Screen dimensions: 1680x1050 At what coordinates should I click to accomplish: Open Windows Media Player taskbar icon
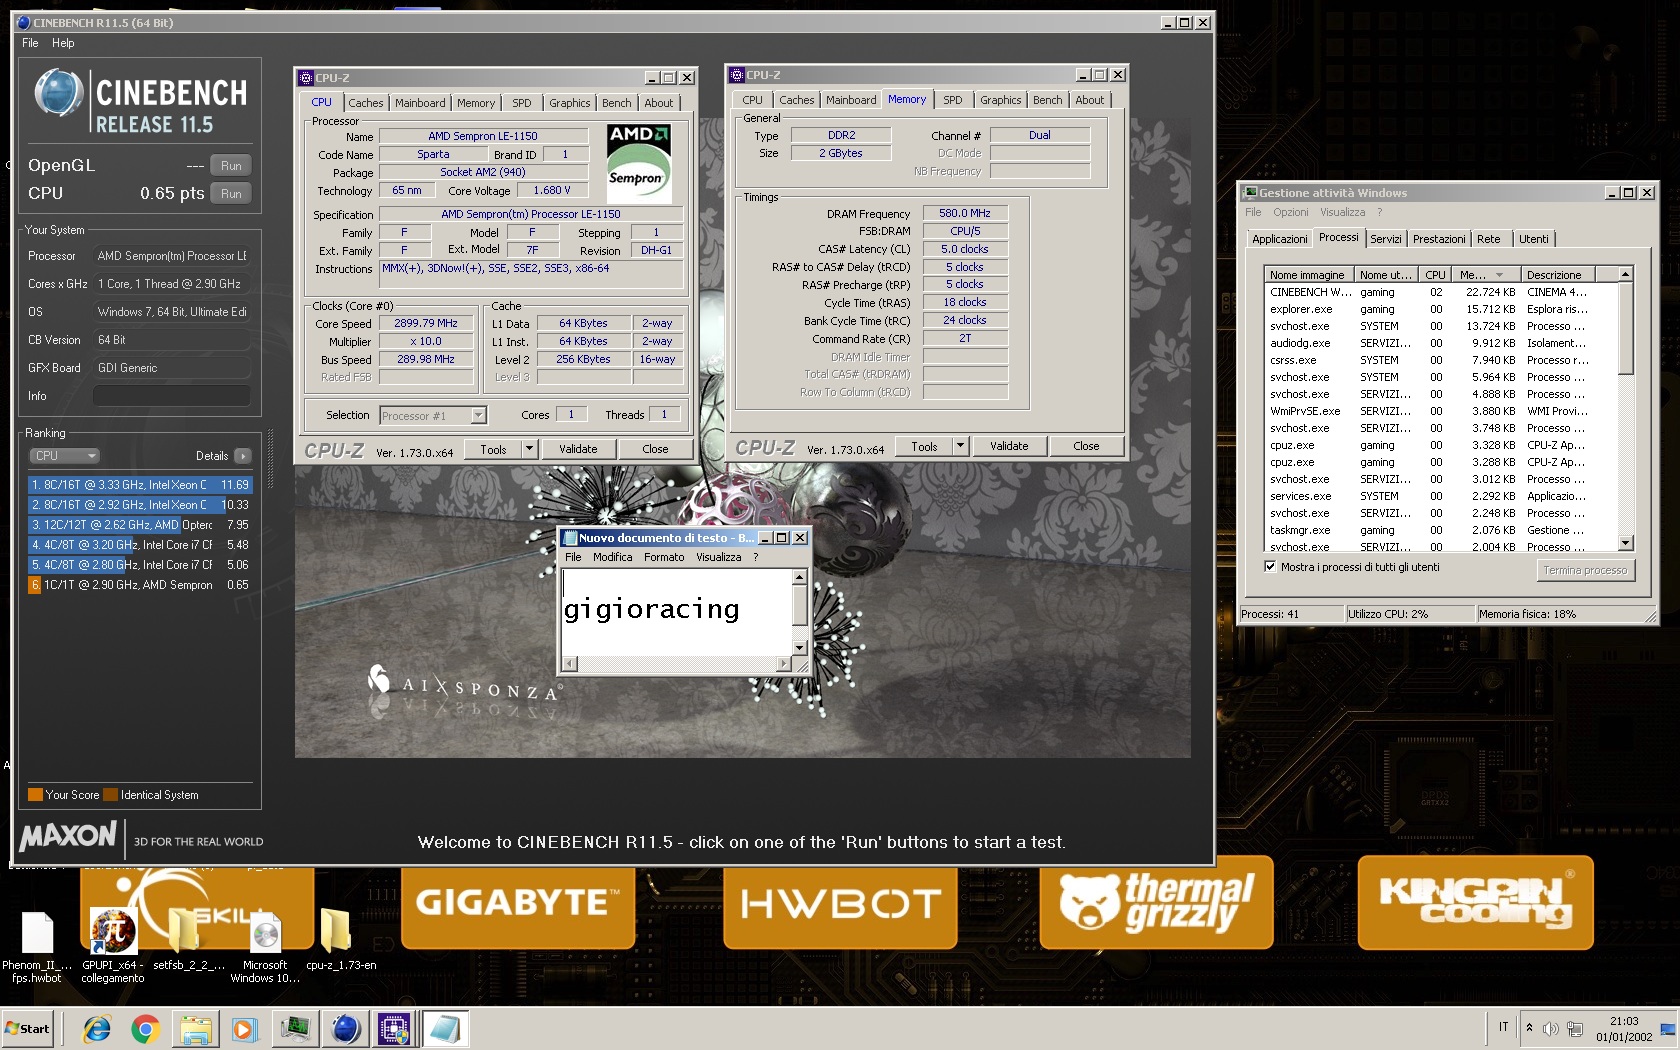click(243, 1029)
